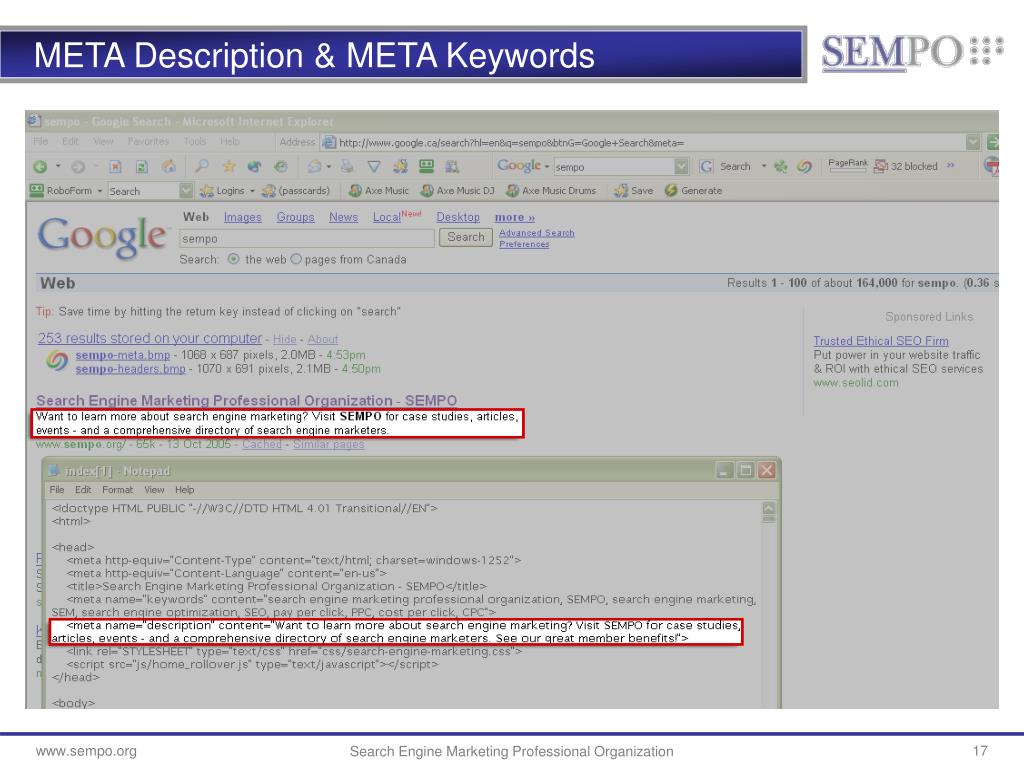Open Preferences link

click(x=524, y=244)
